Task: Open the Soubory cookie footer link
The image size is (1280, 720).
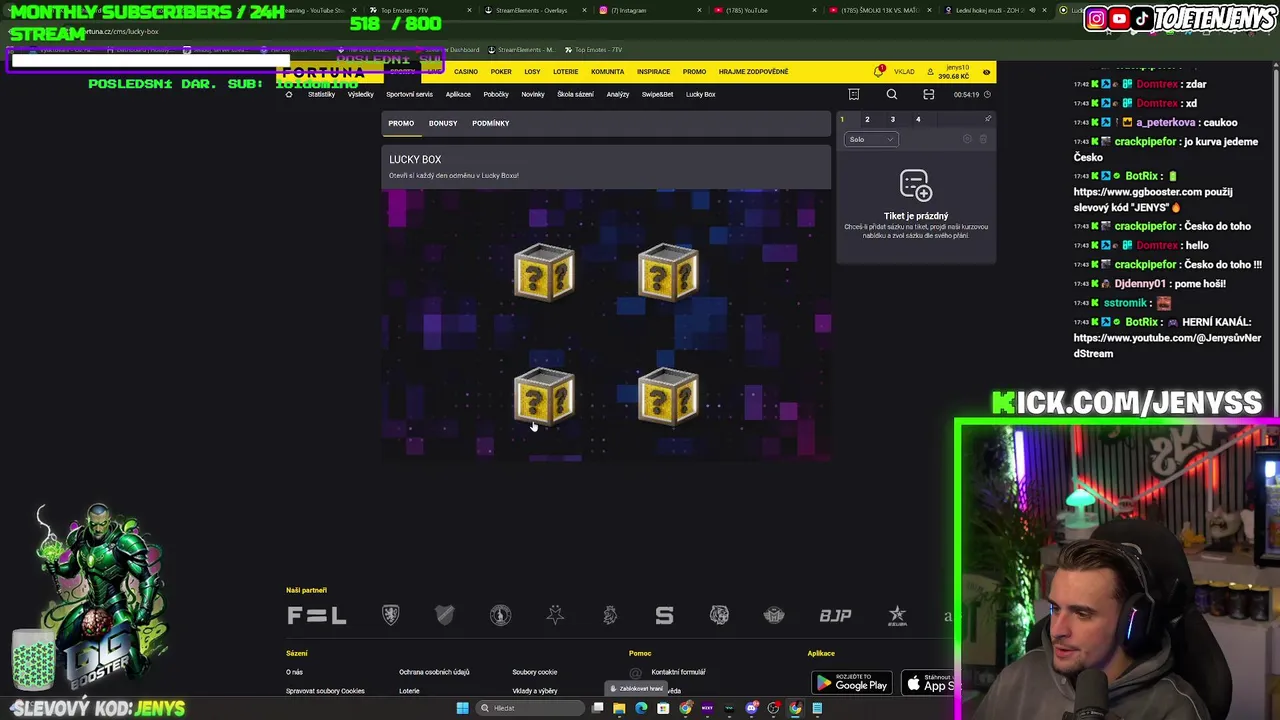Action: tap(535, 672)
